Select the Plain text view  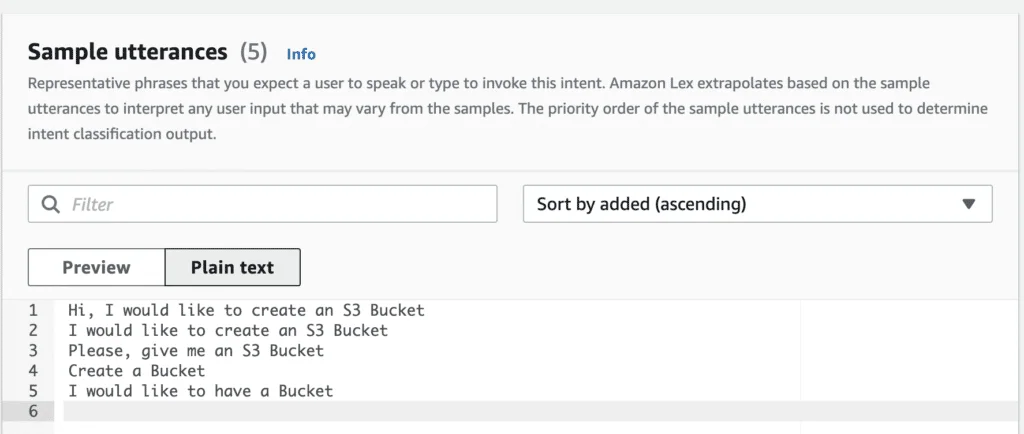click(x=232, y=267)
